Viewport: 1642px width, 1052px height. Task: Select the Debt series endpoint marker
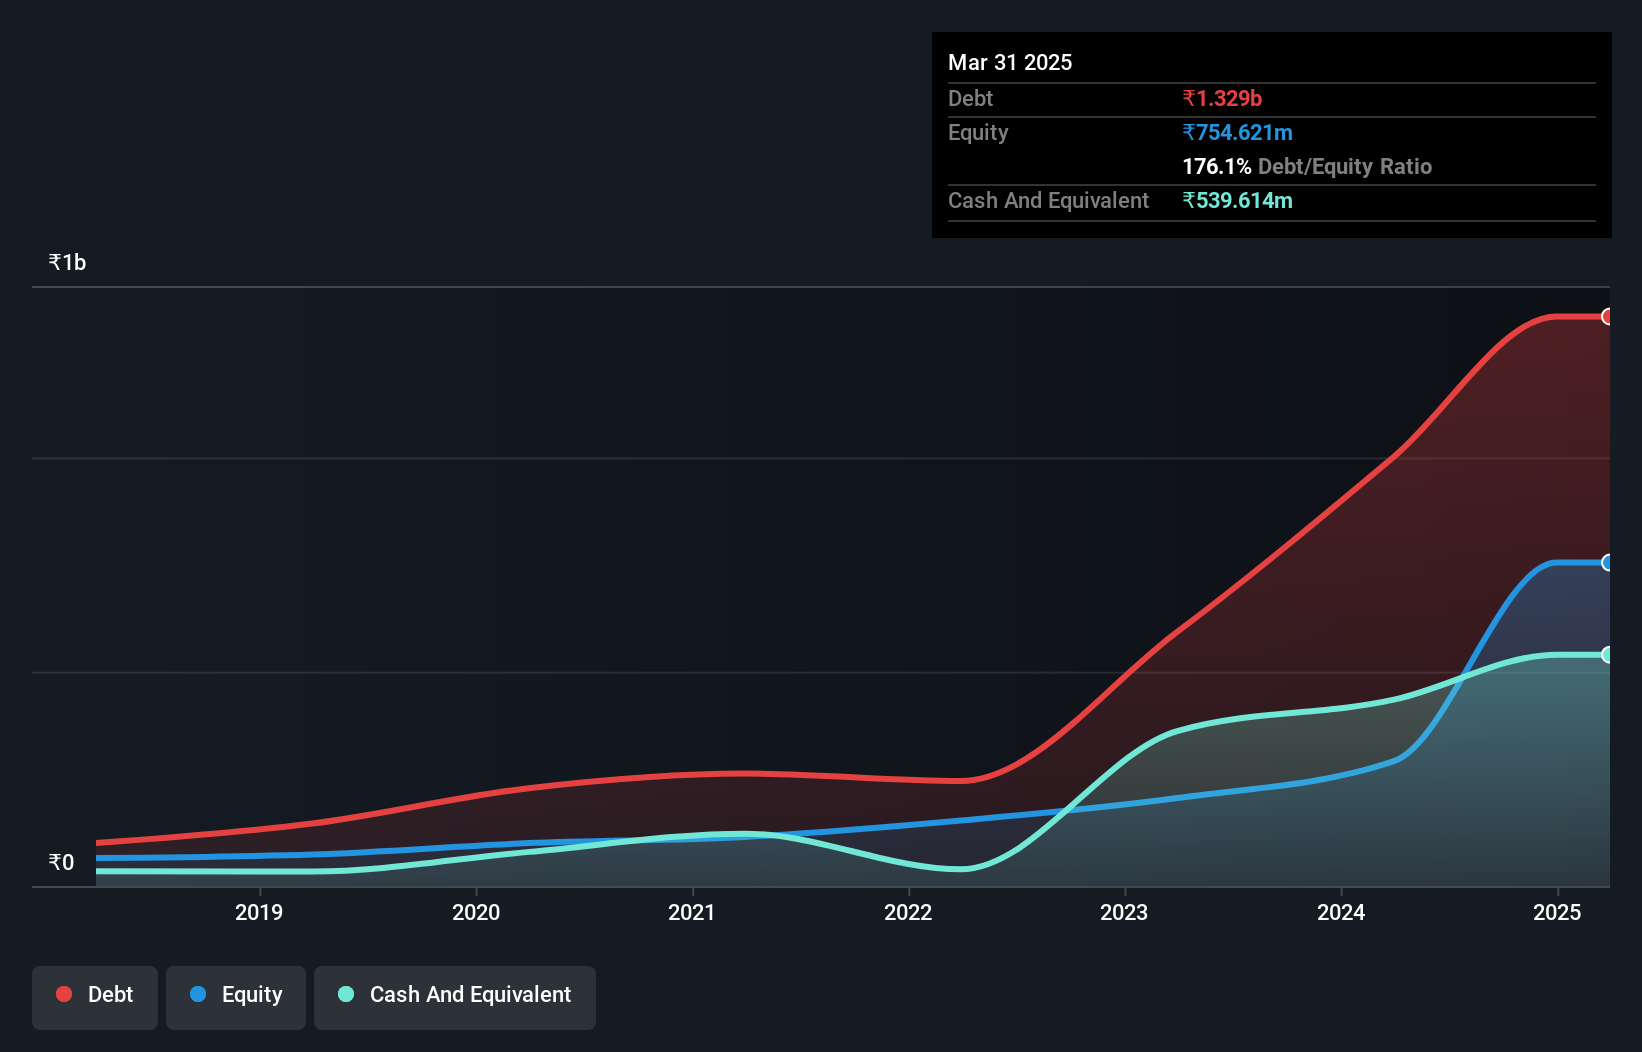pyautogui.click(x=1608, y=316)
